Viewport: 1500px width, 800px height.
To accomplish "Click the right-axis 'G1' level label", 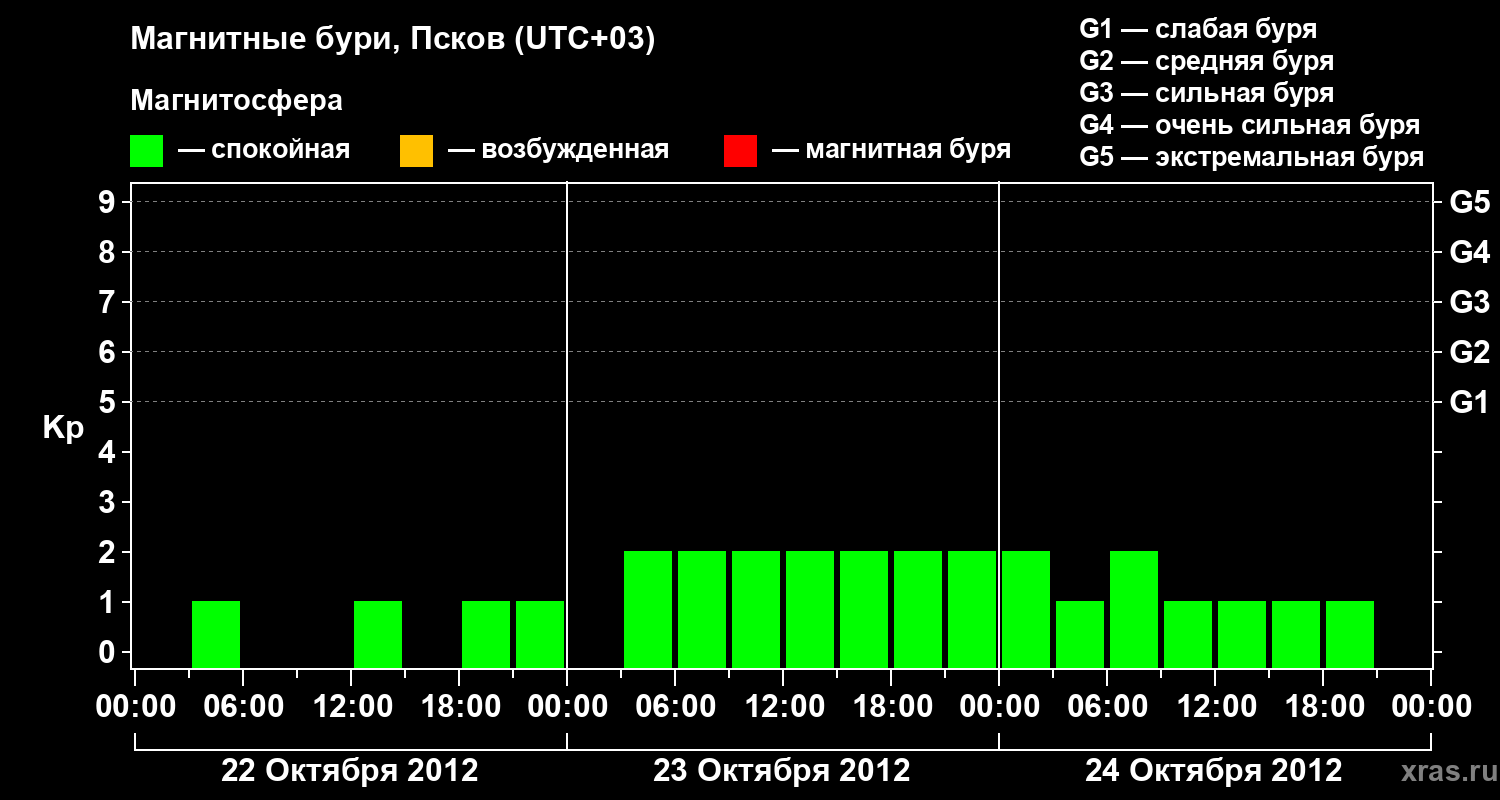I will coord(1469,402).
